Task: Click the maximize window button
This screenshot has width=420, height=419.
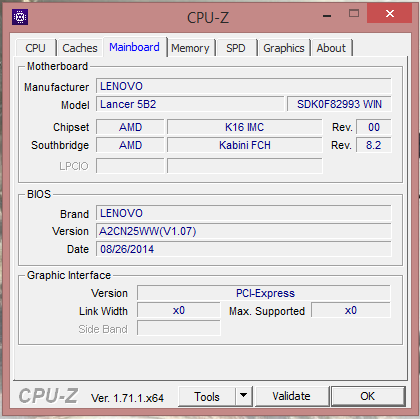Action: [x=354, y=13]
